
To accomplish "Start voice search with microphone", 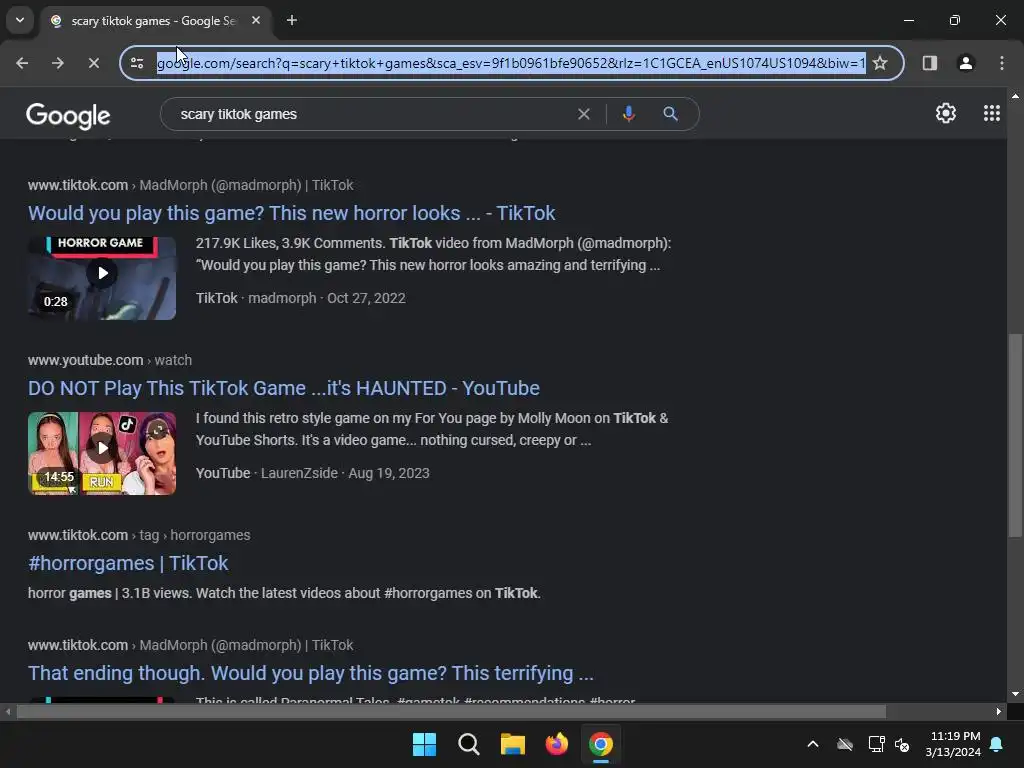I will pos(628,114).
